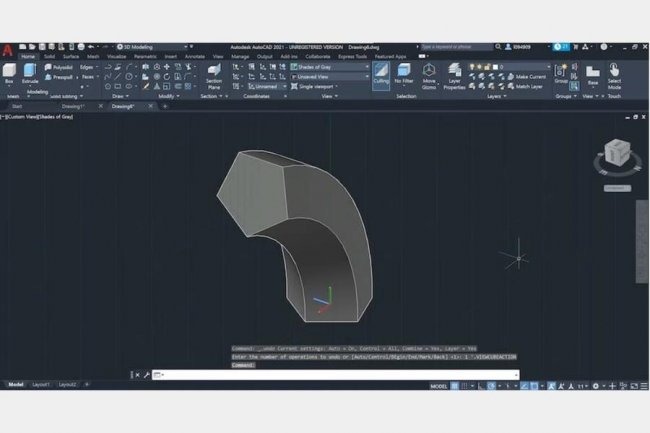This screenshot has width=650, height=433.
Task: Toggle the Culling selection option
Action: coord(381,75)
